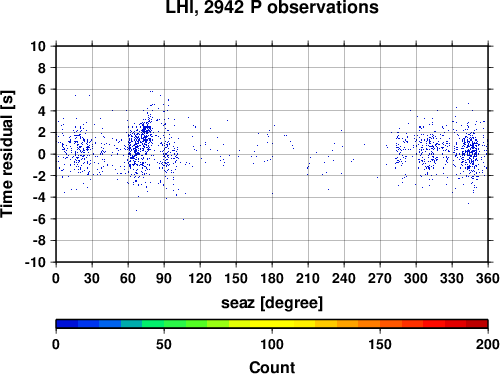This screenshot has height=374, width=500.
Task: Click the x-axis tick label 90
Action: (164, 278)
